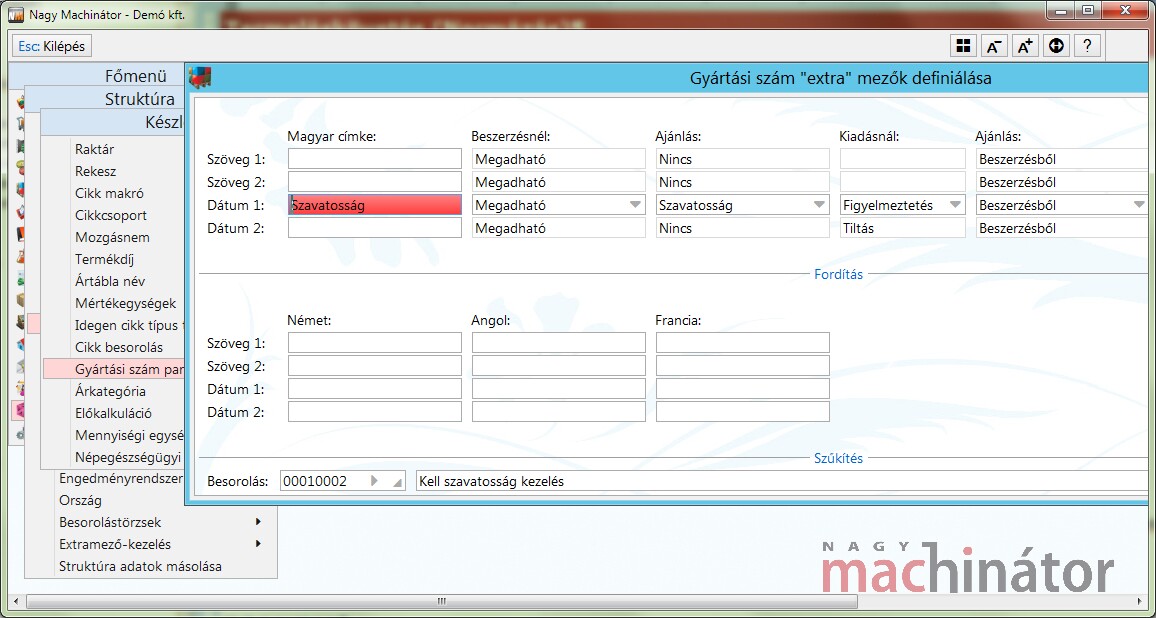Select Raktár menu item
Viewport: 1156px width, 618px height.
coord(94,149)
